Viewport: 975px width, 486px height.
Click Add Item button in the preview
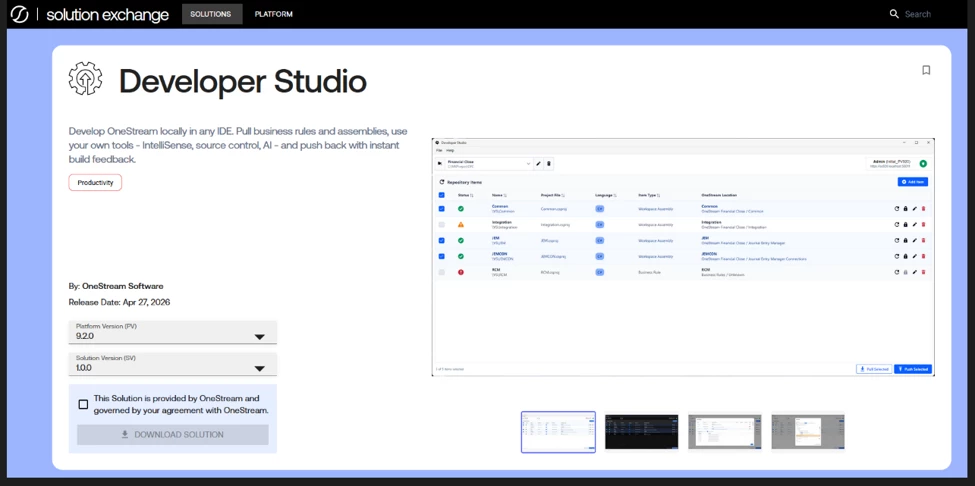tap(913, 181)
